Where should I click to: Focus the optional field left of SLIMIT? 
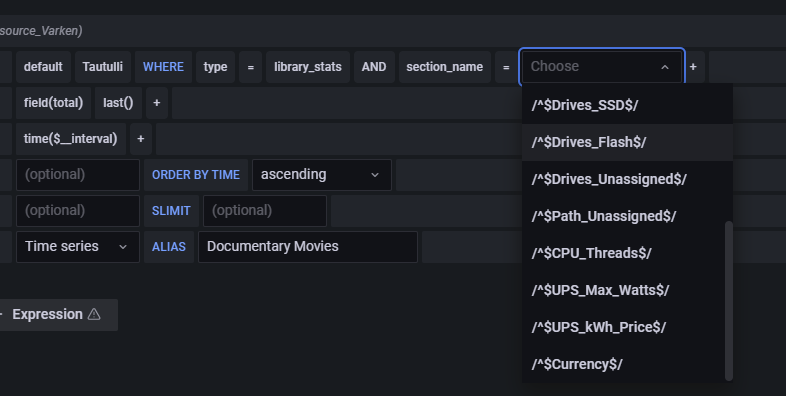(x=78, y=211)
